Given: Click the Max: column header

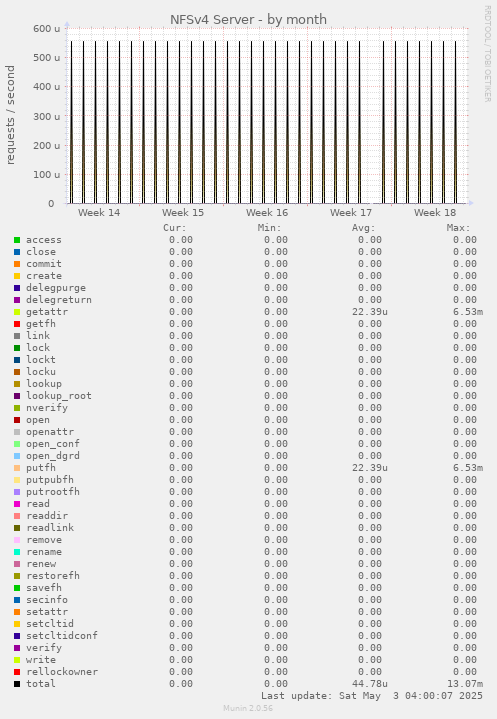Looking at the screenshot, I should (458, 228).
